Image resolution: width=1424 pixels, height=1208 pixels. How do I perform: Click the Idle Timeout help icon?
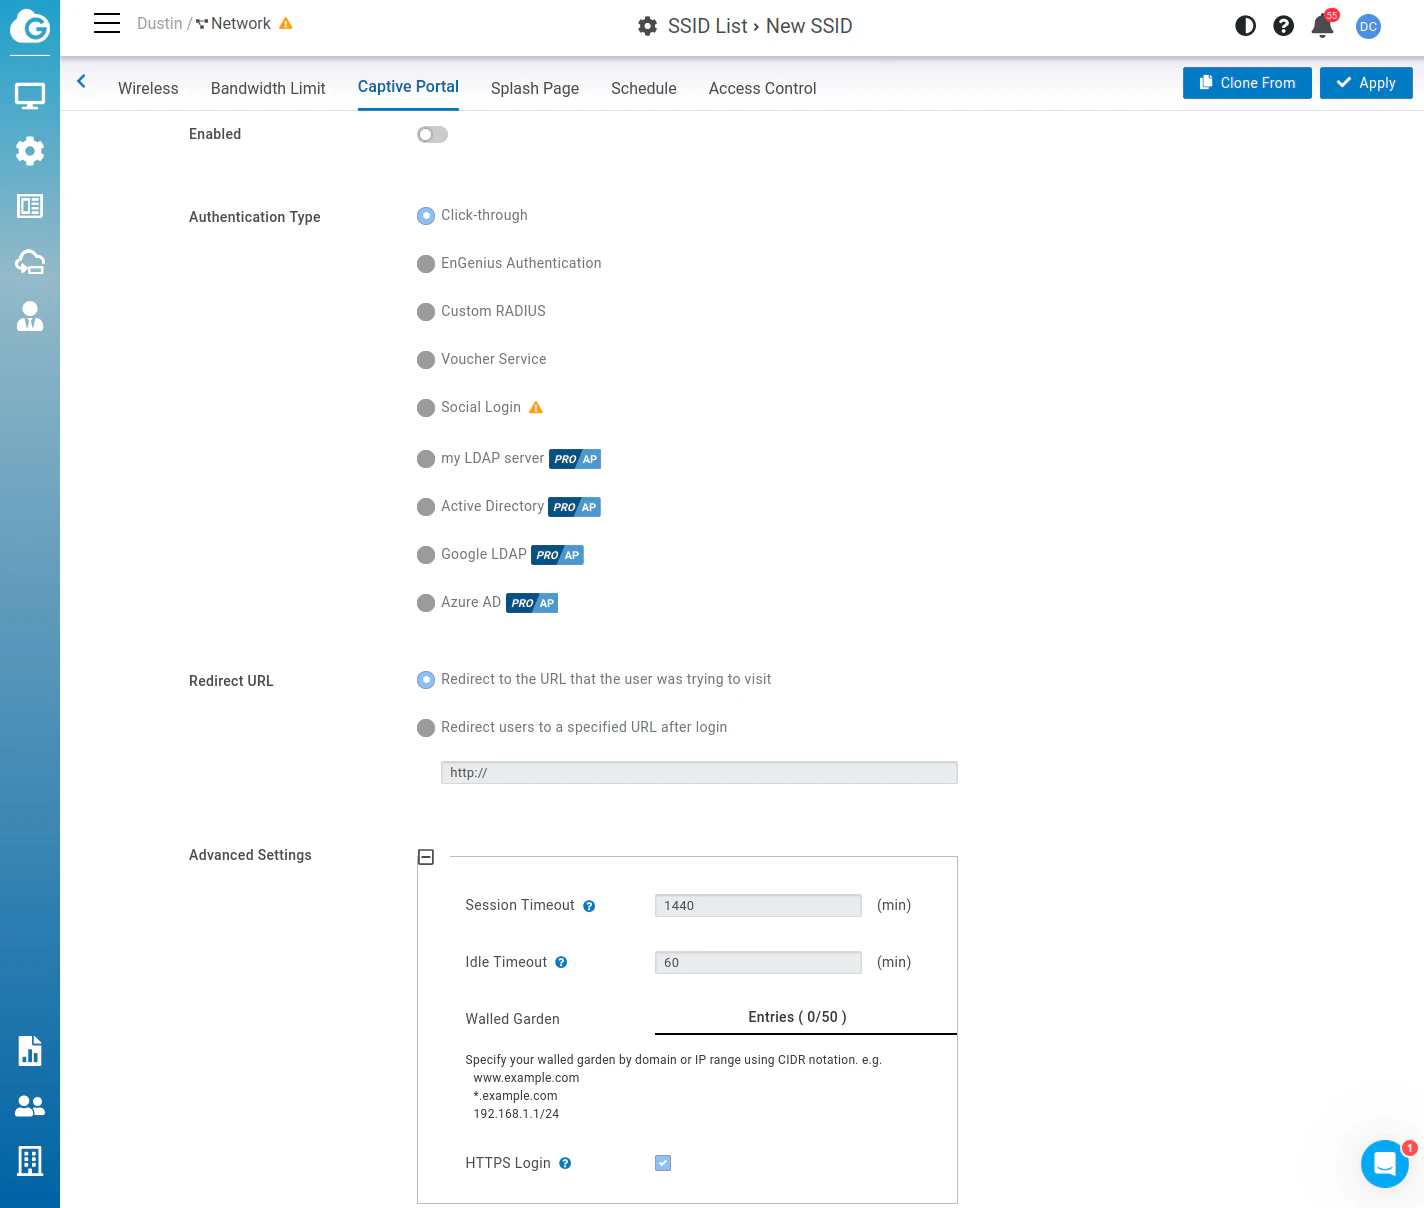(561, 962)
